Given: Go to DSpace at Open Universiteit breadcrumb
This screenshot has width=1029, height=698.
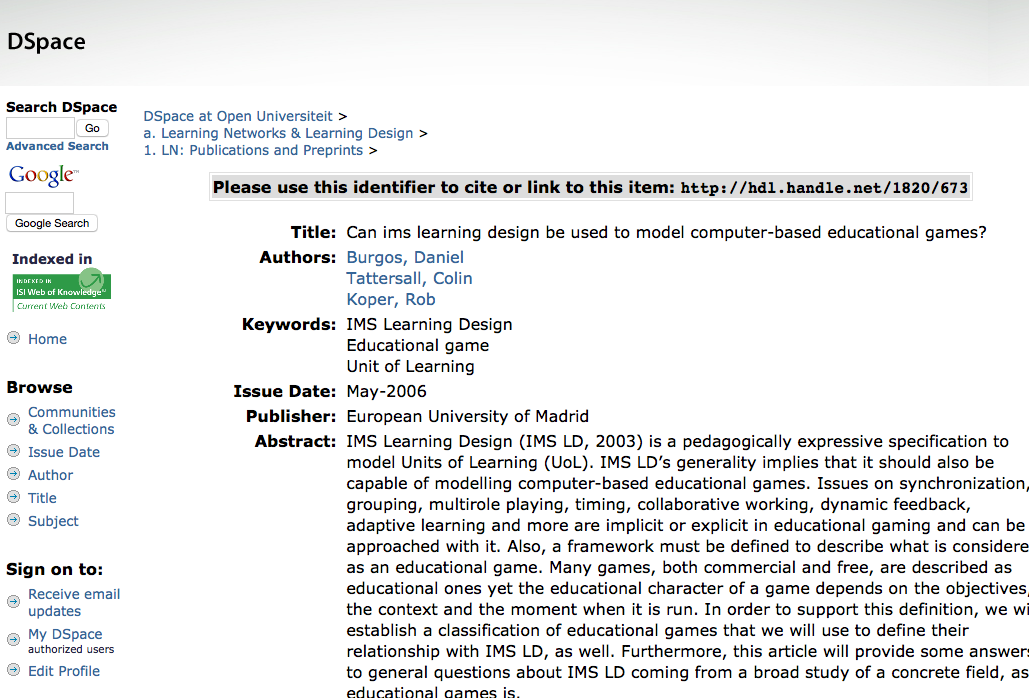Looking at the screenshot, I should [x=238, y=116].
